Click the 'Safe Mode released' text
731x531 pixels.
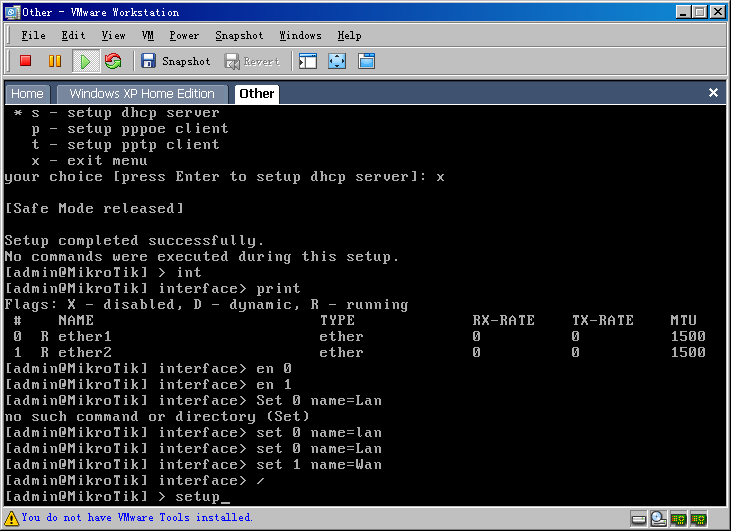coord(94,208)
